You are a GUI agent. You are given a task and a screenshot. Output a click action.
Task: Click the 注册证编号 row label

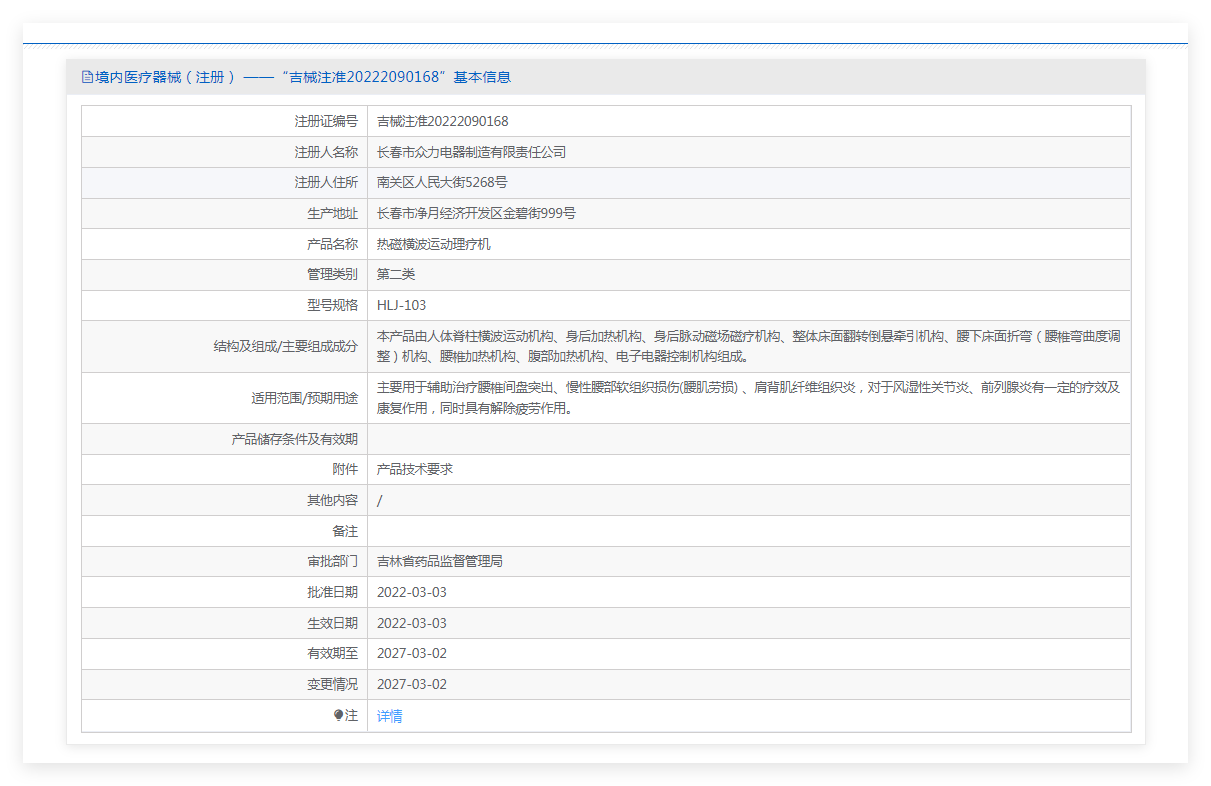325,121
